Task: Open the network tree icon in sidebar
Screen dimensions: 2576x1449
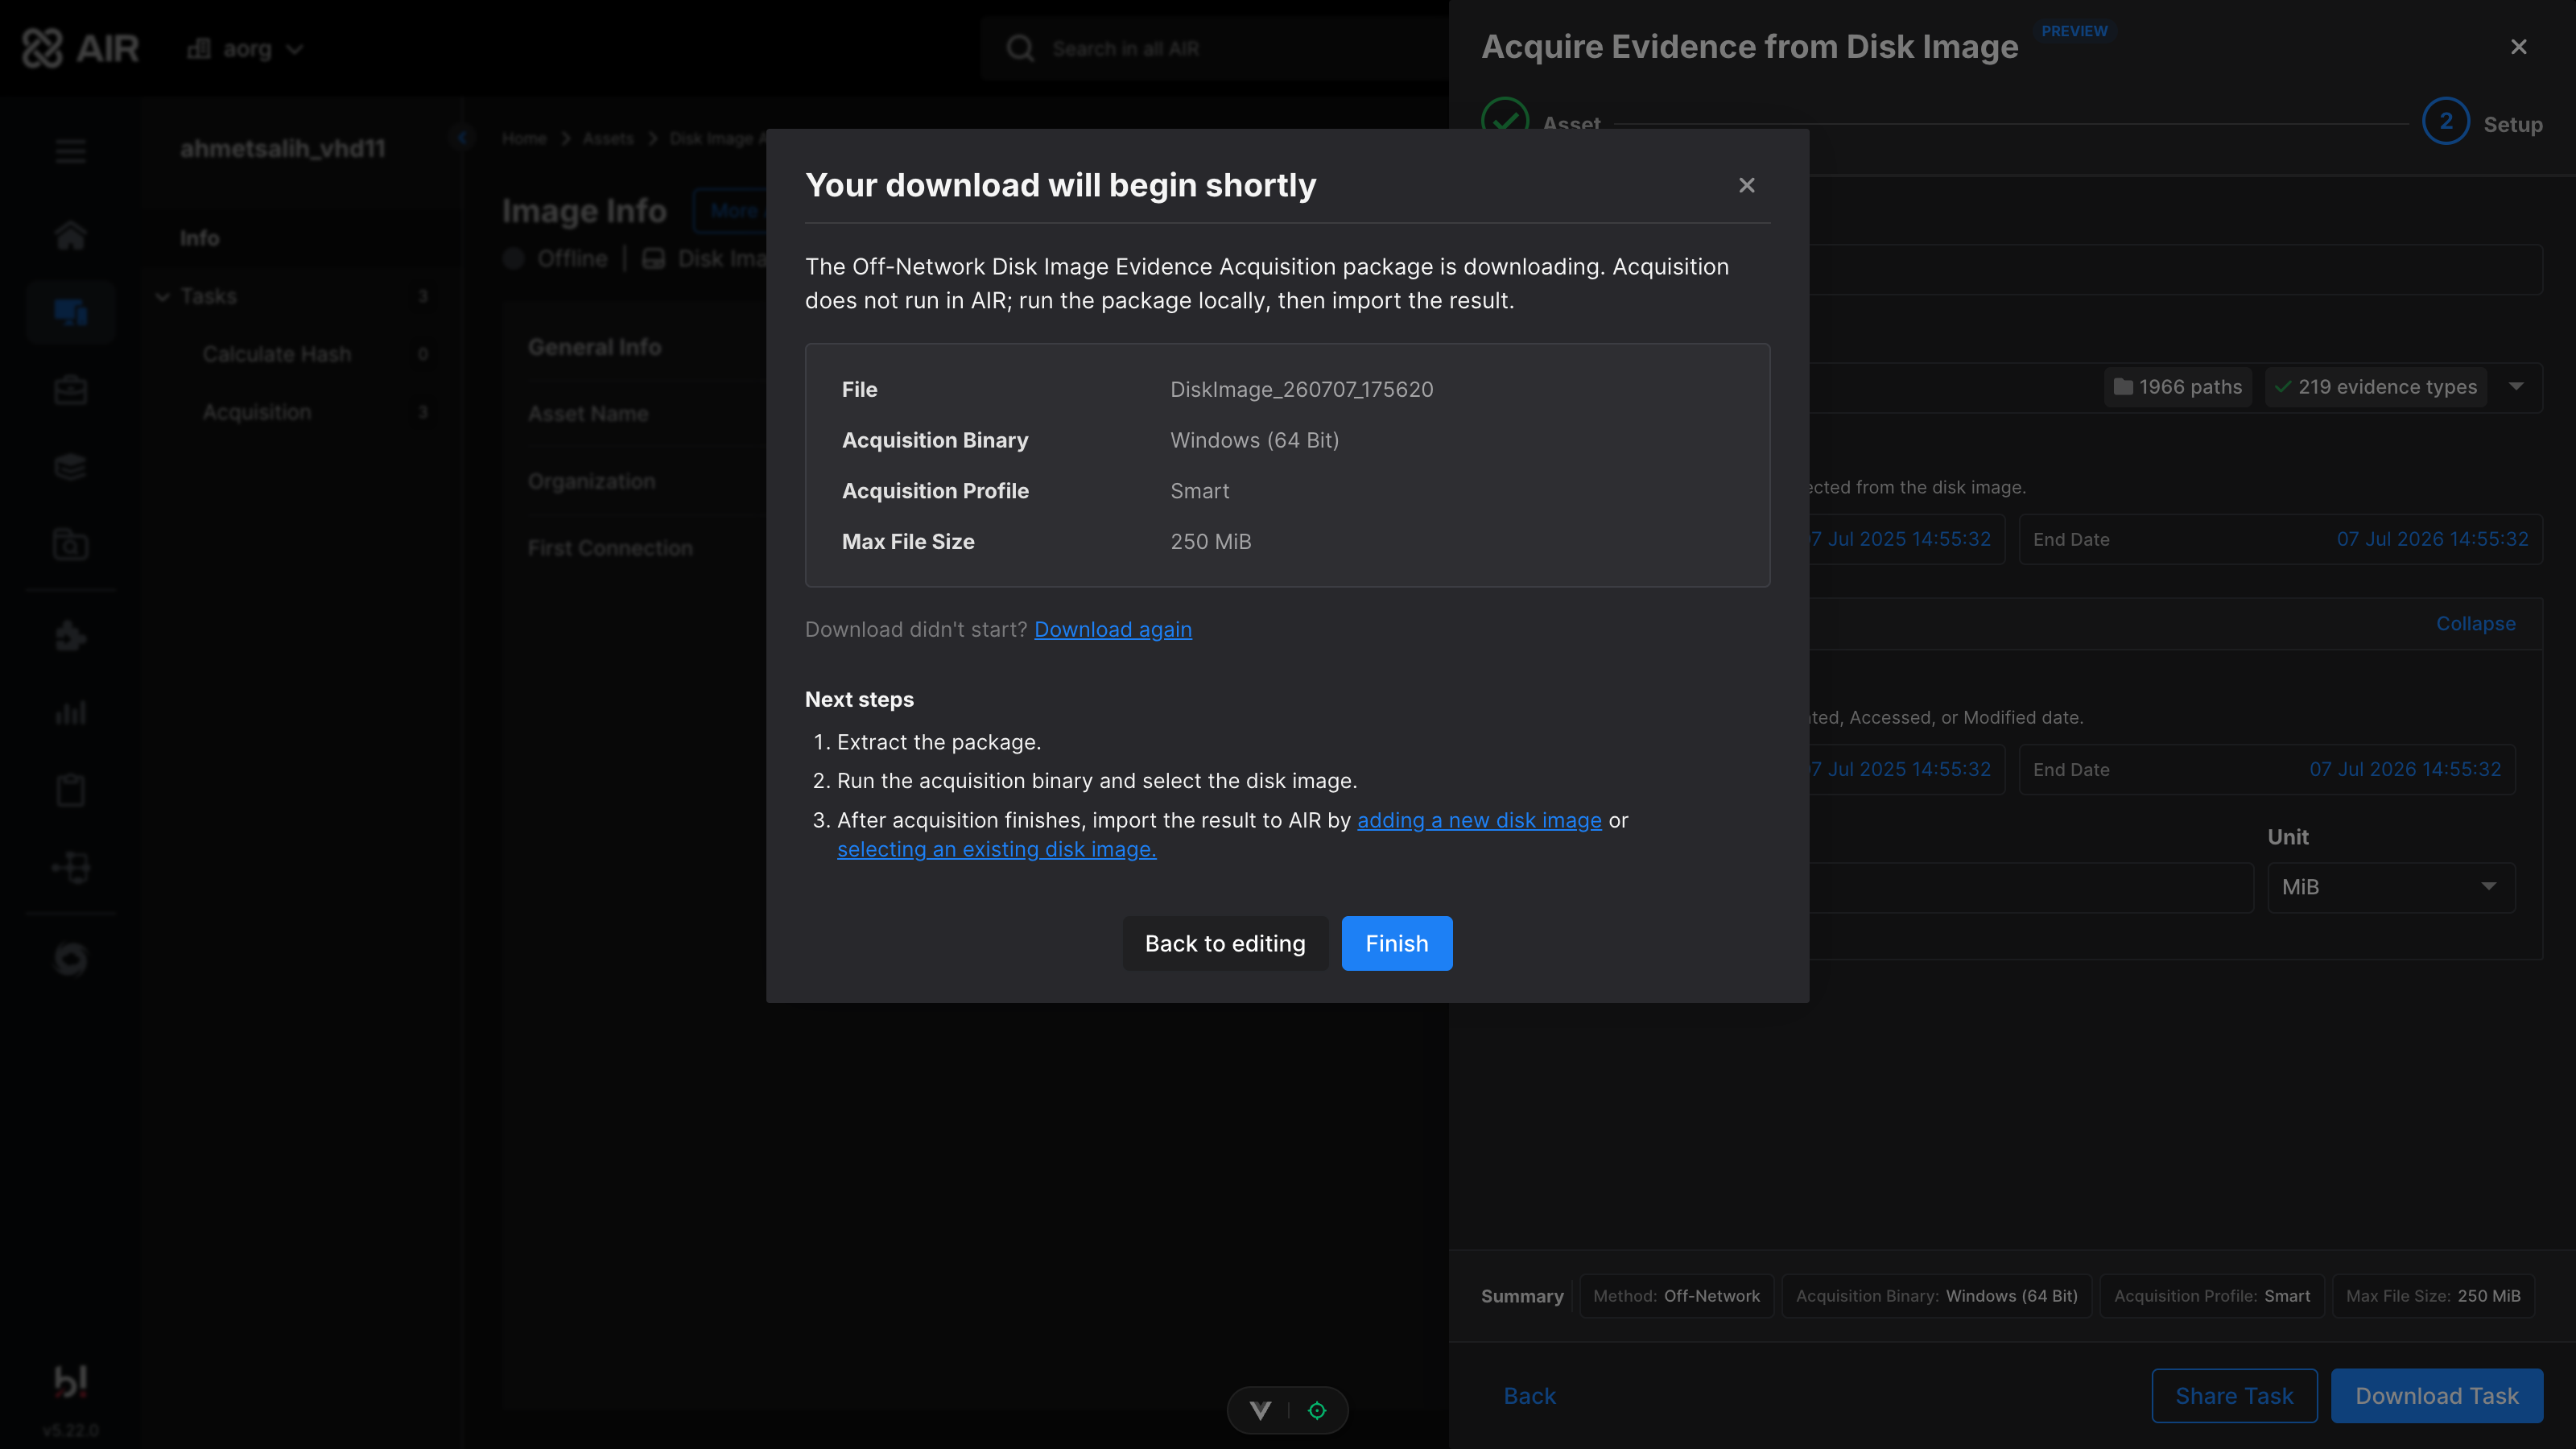Action: point(70,867)
